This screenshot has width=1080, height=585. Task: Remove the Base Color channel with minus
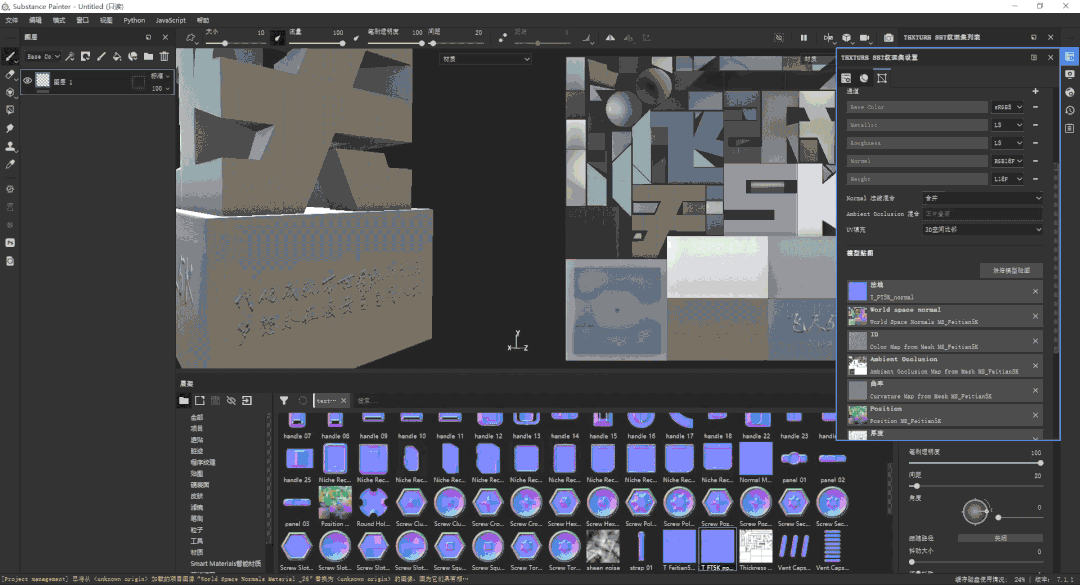coord(1035,107)
